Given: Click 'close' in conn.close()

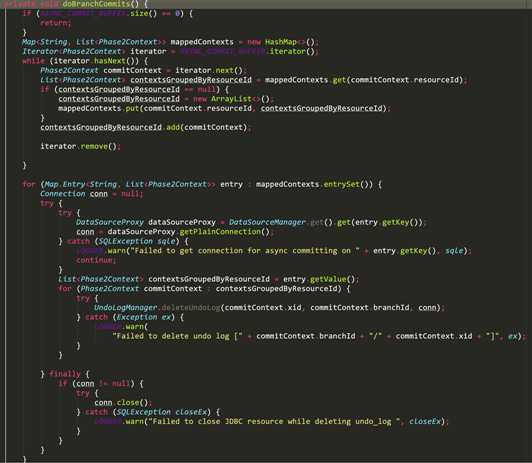Looking at the screenshot, I should 128,403.
